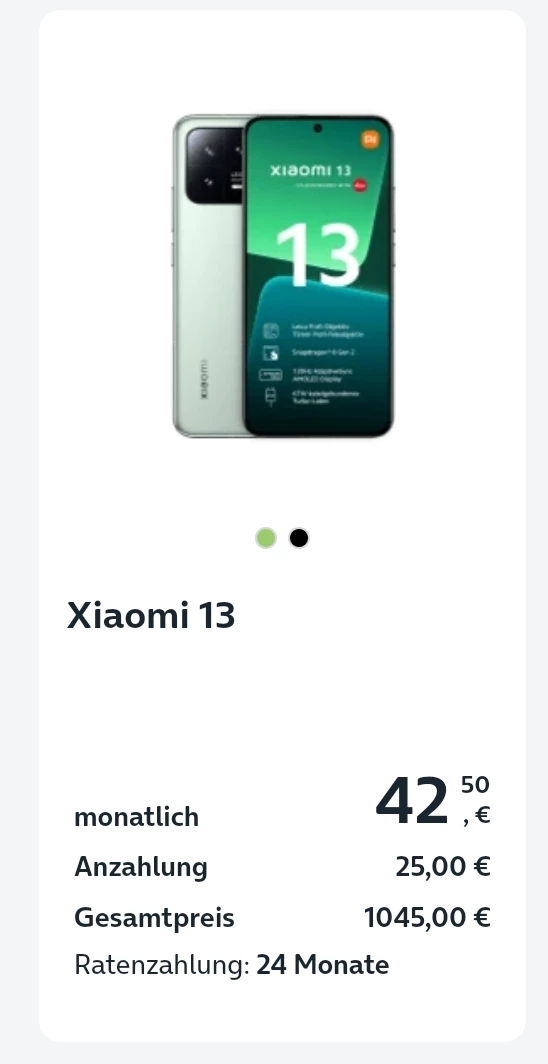Select the green color swatch

click(266, 538)
